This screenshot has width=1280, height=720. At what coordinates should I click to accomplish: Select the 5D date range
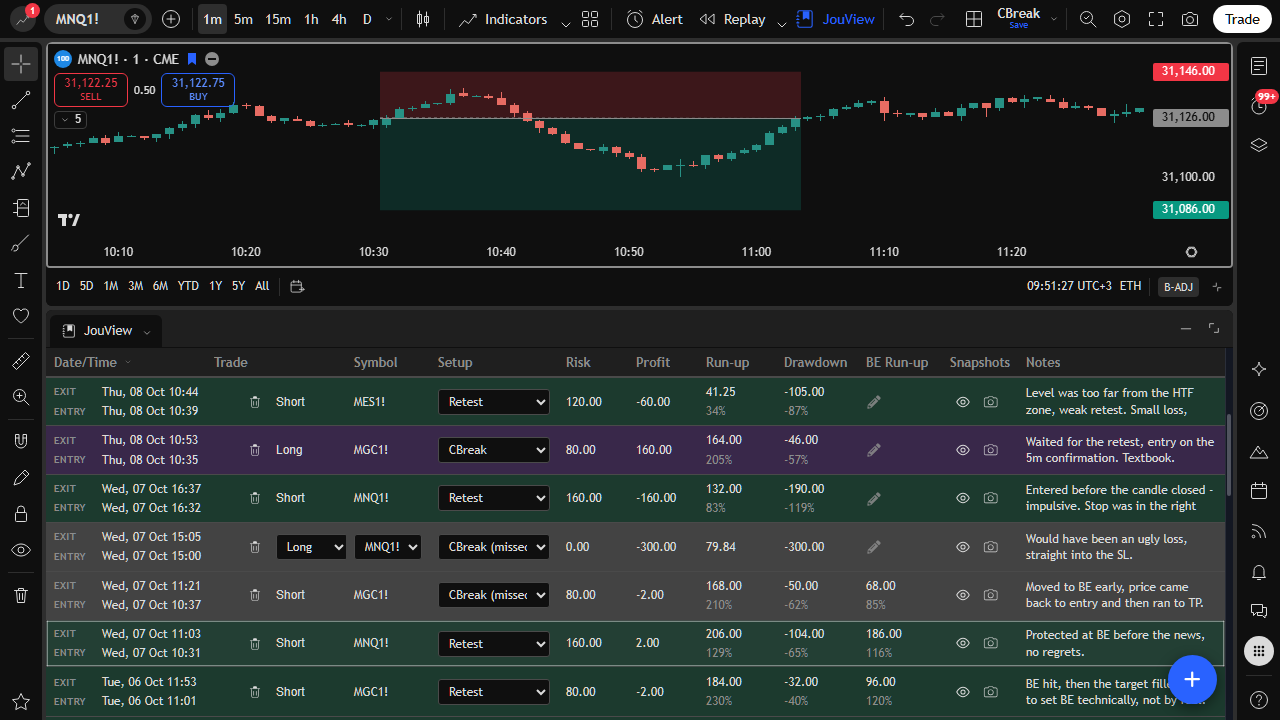pos(86,286)
